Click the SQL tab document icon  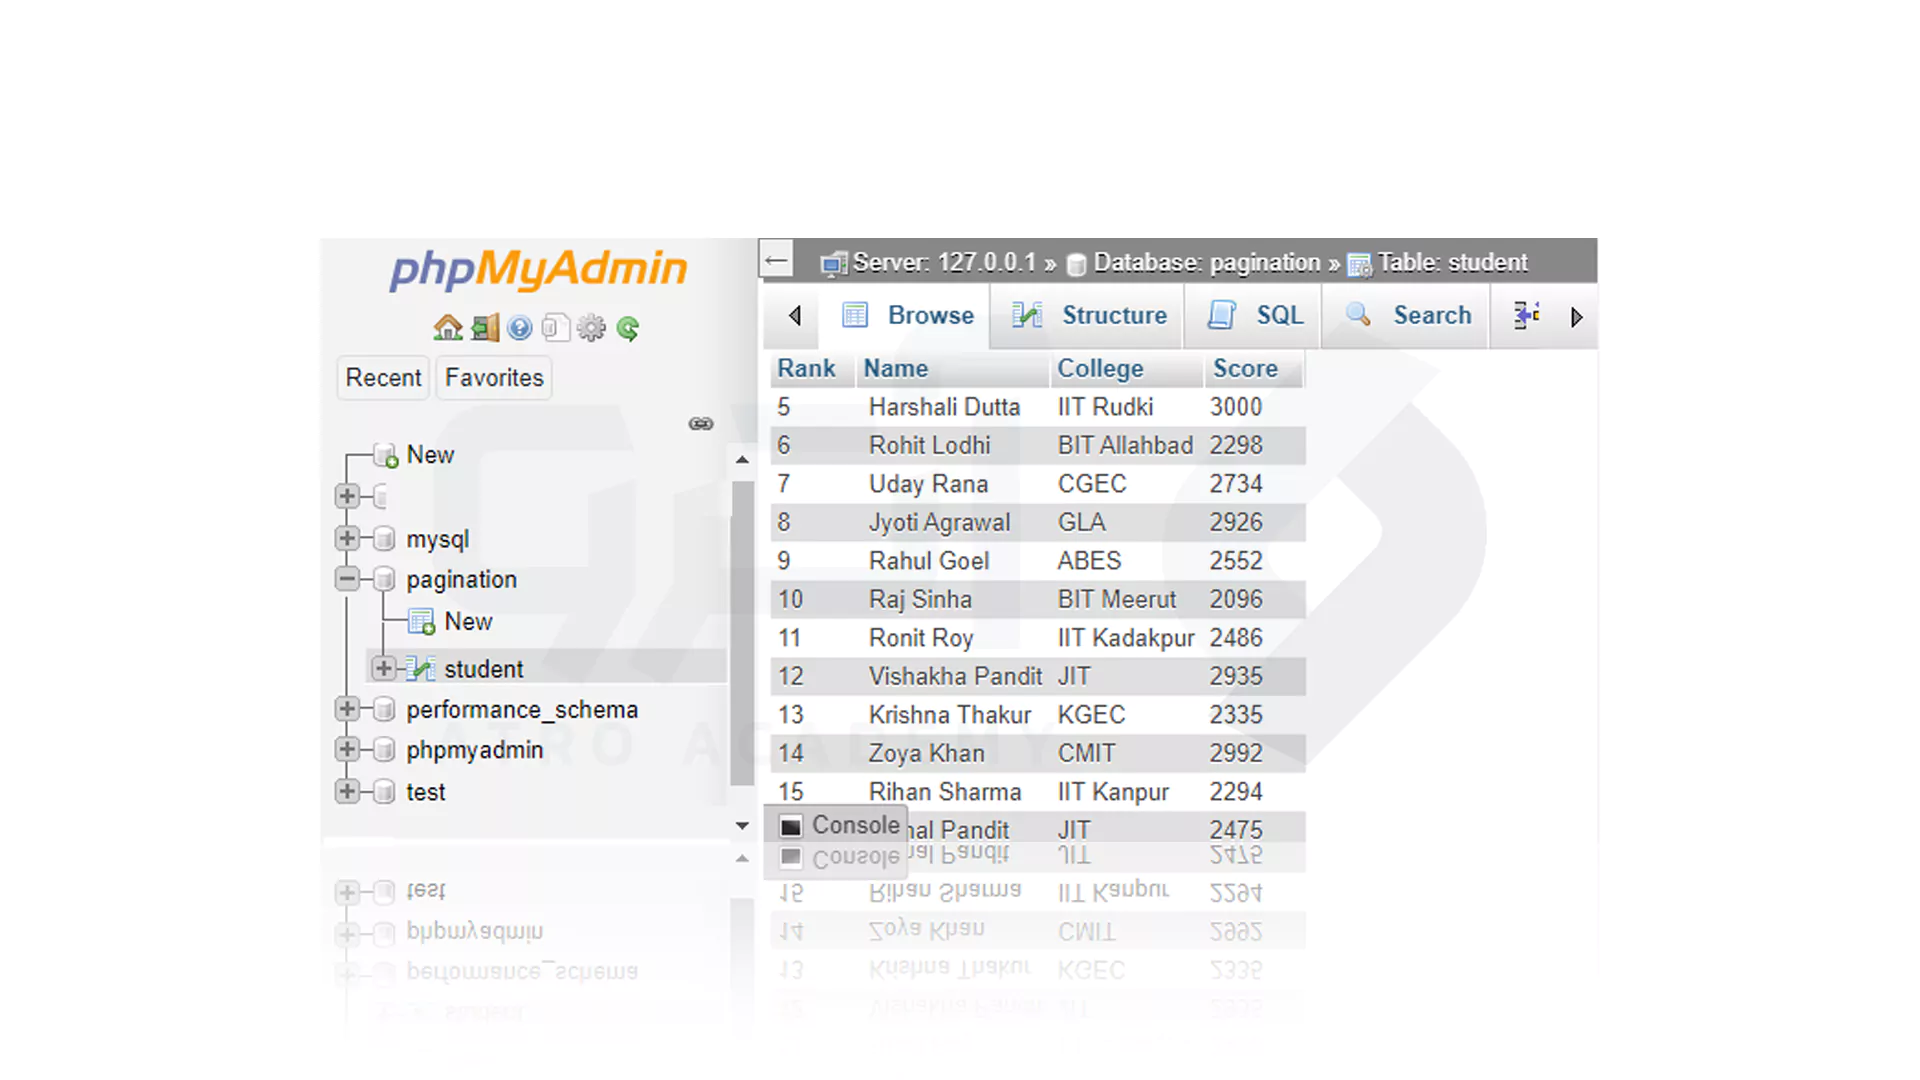(x=1222, y=315)
